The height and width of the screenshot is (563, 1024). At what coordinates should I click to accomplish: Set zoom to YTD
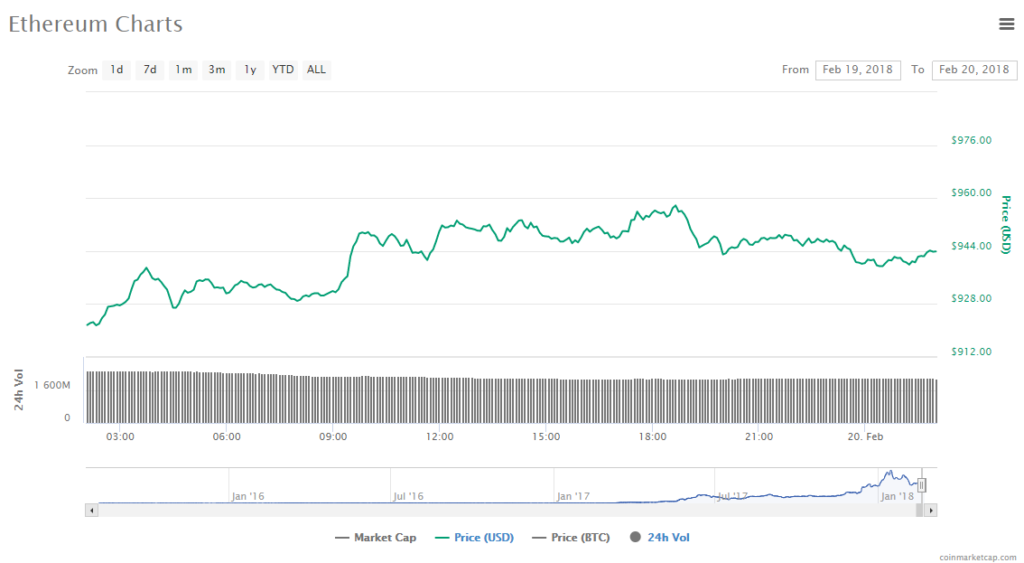click(283, 70)
